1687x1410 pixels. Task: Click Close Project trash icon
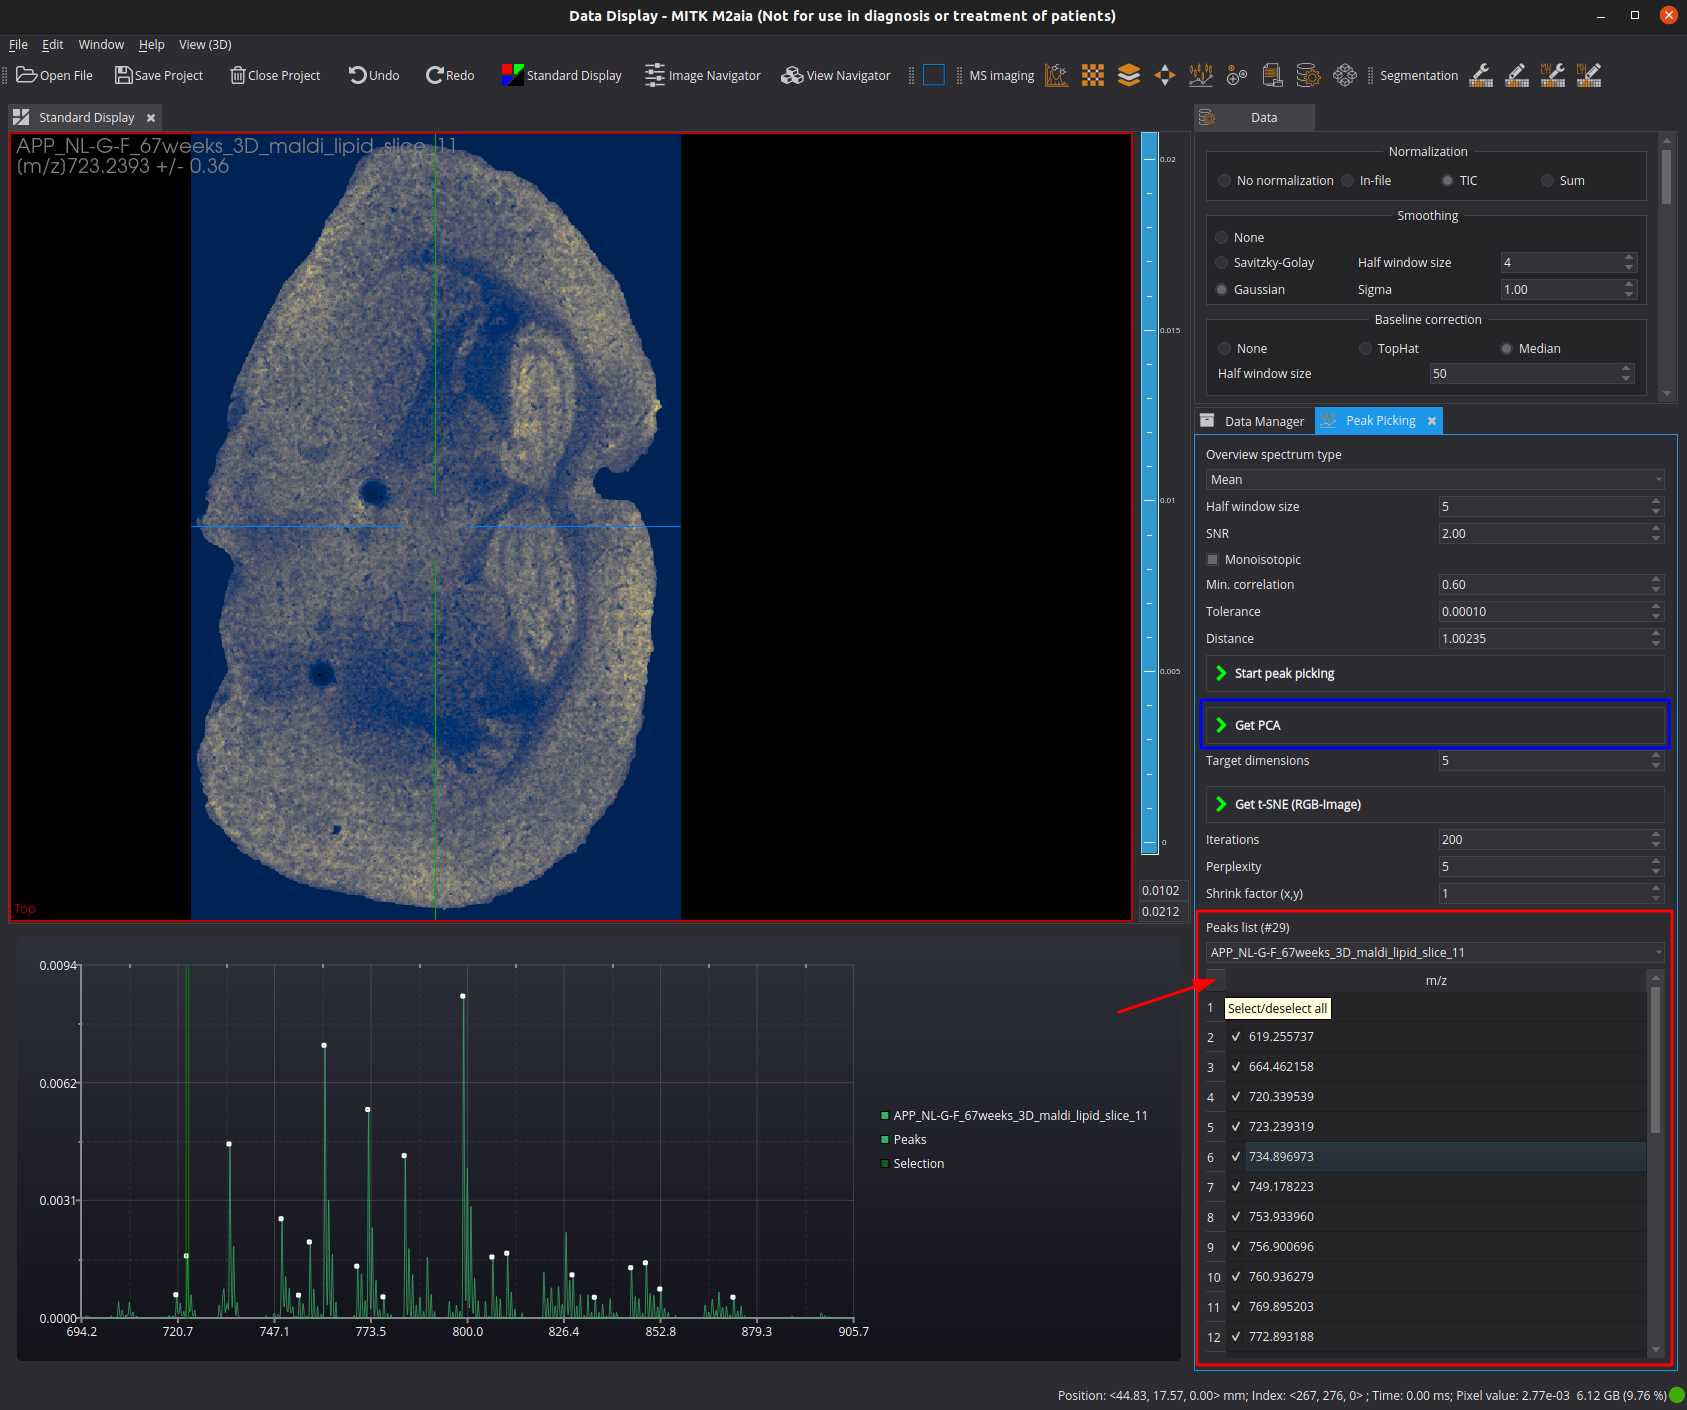pos(237,75)
